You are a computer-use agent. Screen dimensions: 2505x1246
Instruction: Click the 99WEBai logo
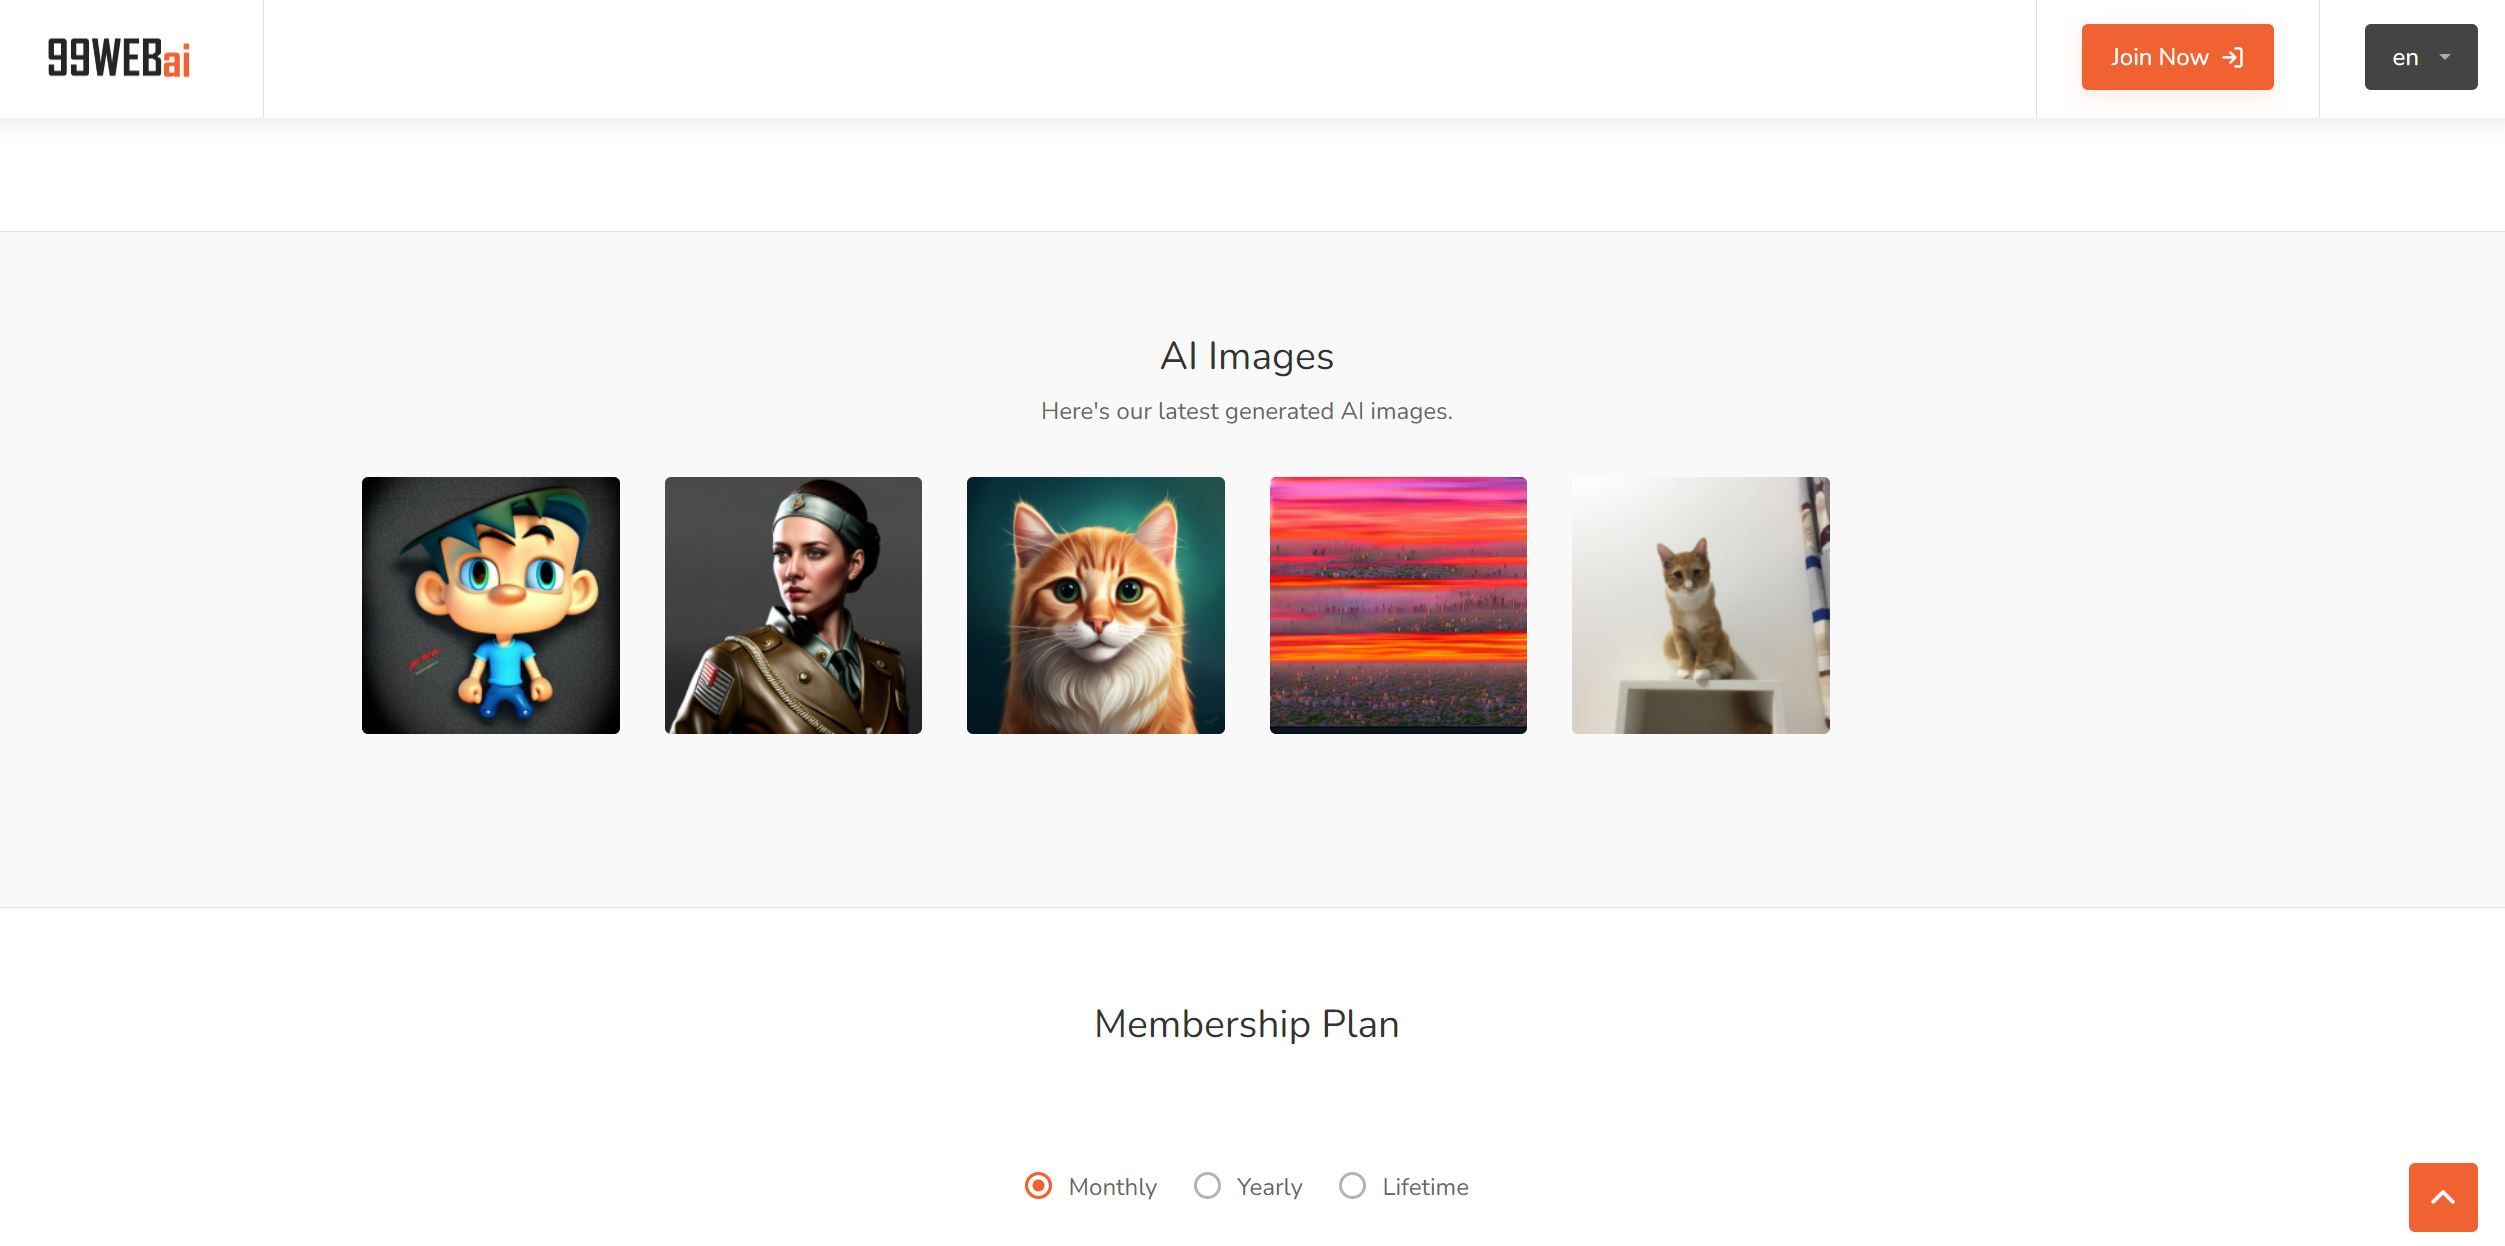(x=119, y=58)
